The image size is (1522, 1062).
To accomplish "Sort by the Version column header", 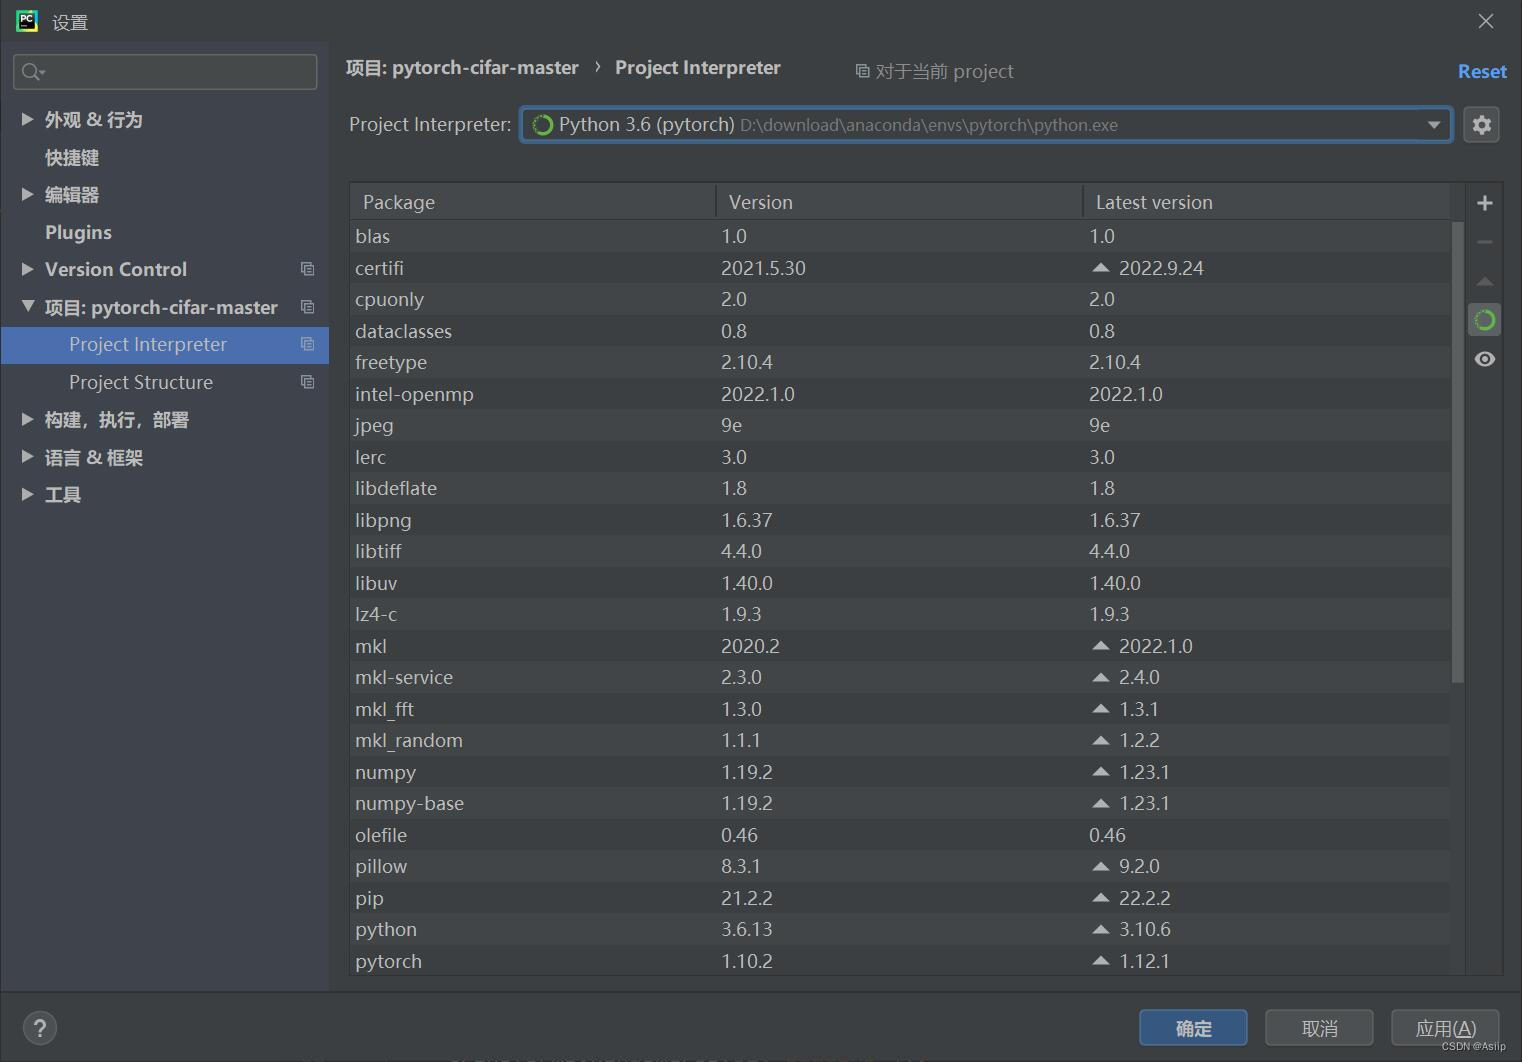I will [900, 202].
